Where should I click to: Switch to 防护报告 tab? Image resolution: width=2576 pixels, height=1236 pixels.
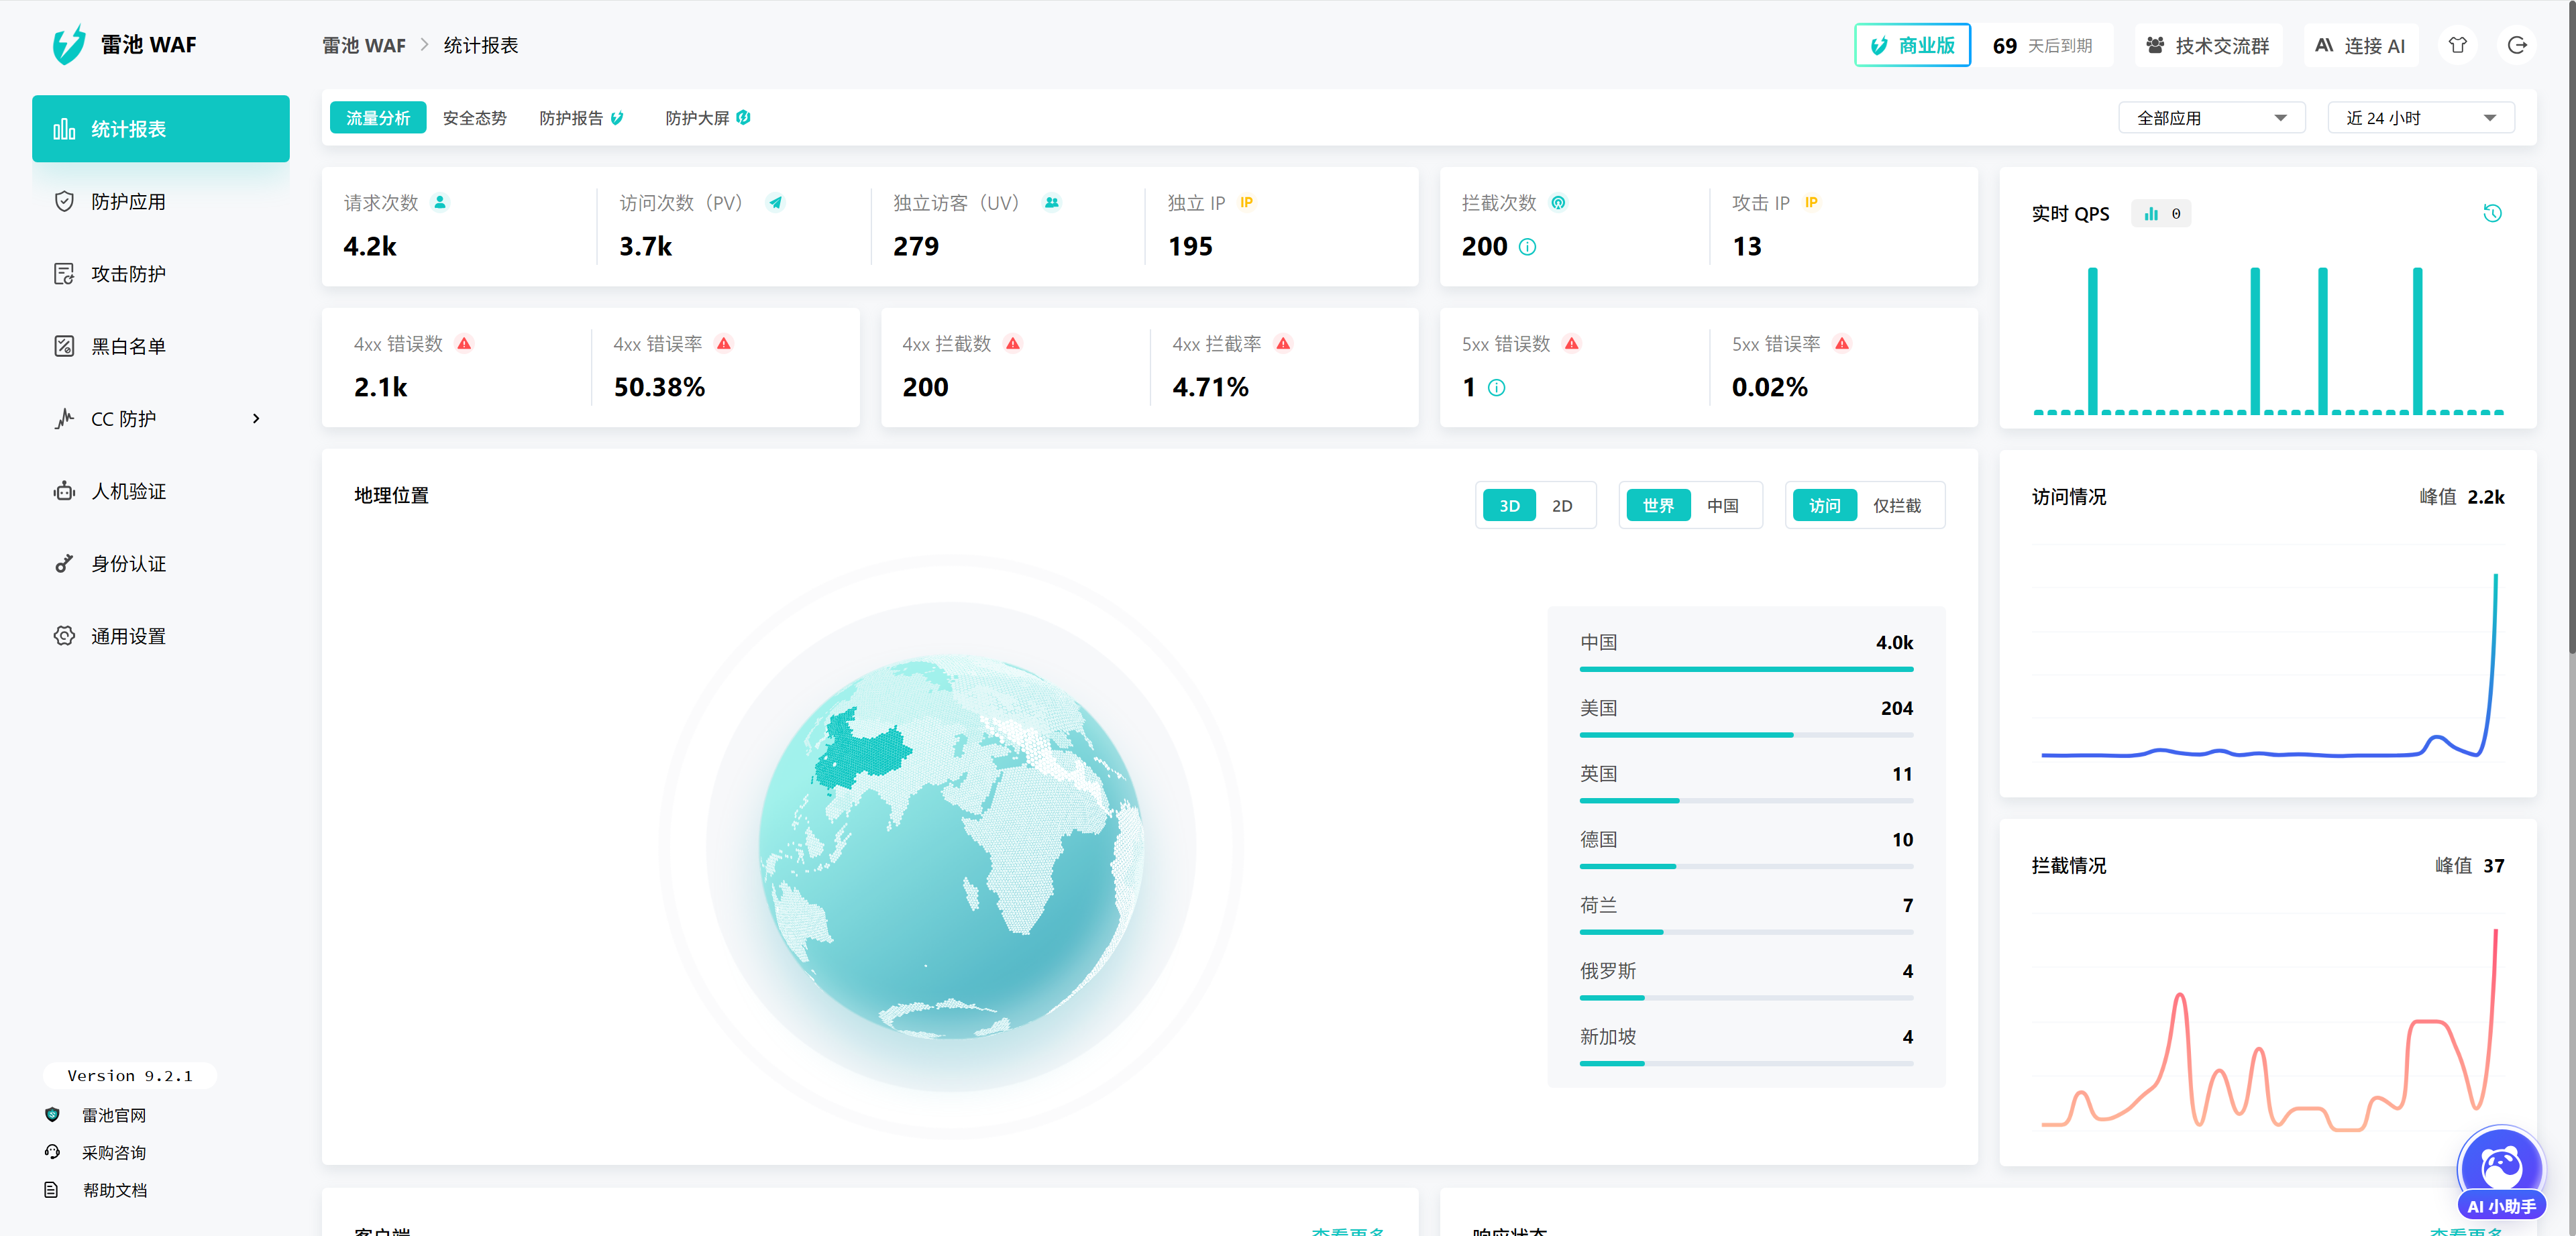point(581,118)
